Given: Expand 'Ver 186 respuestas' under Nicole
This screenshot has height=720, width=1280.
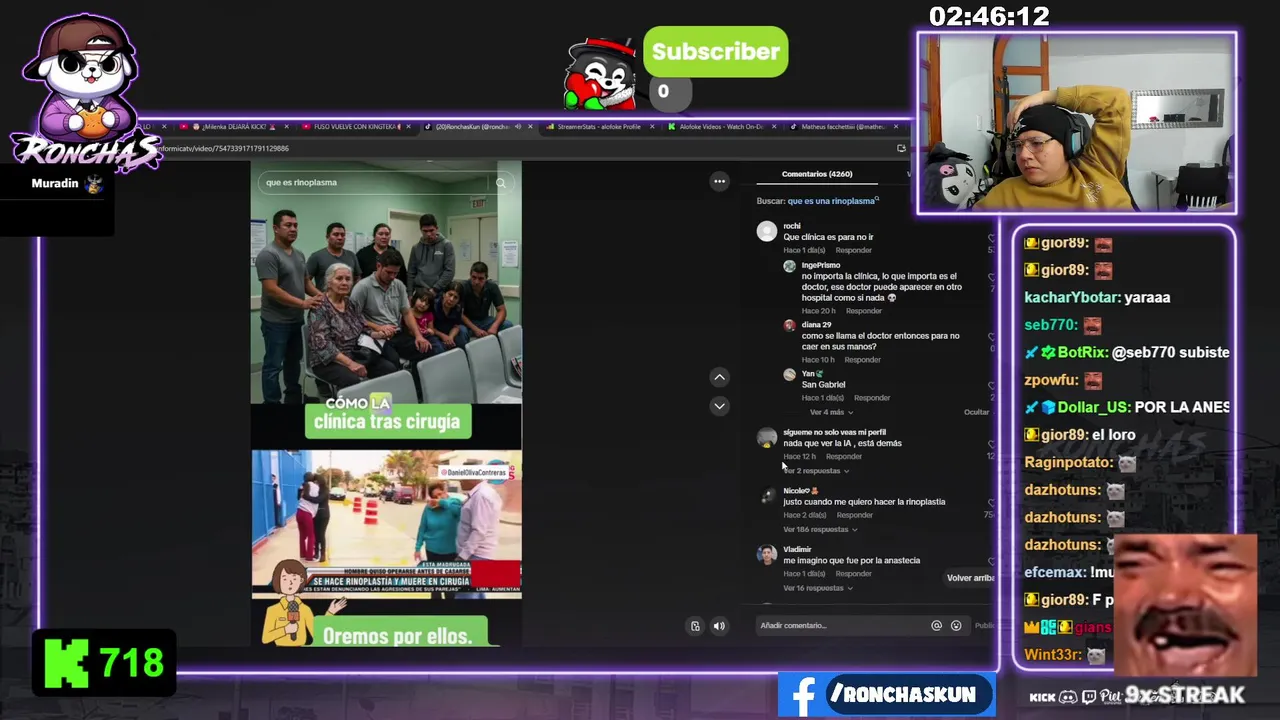Looking at the screenshot, I should pos(820,530).
